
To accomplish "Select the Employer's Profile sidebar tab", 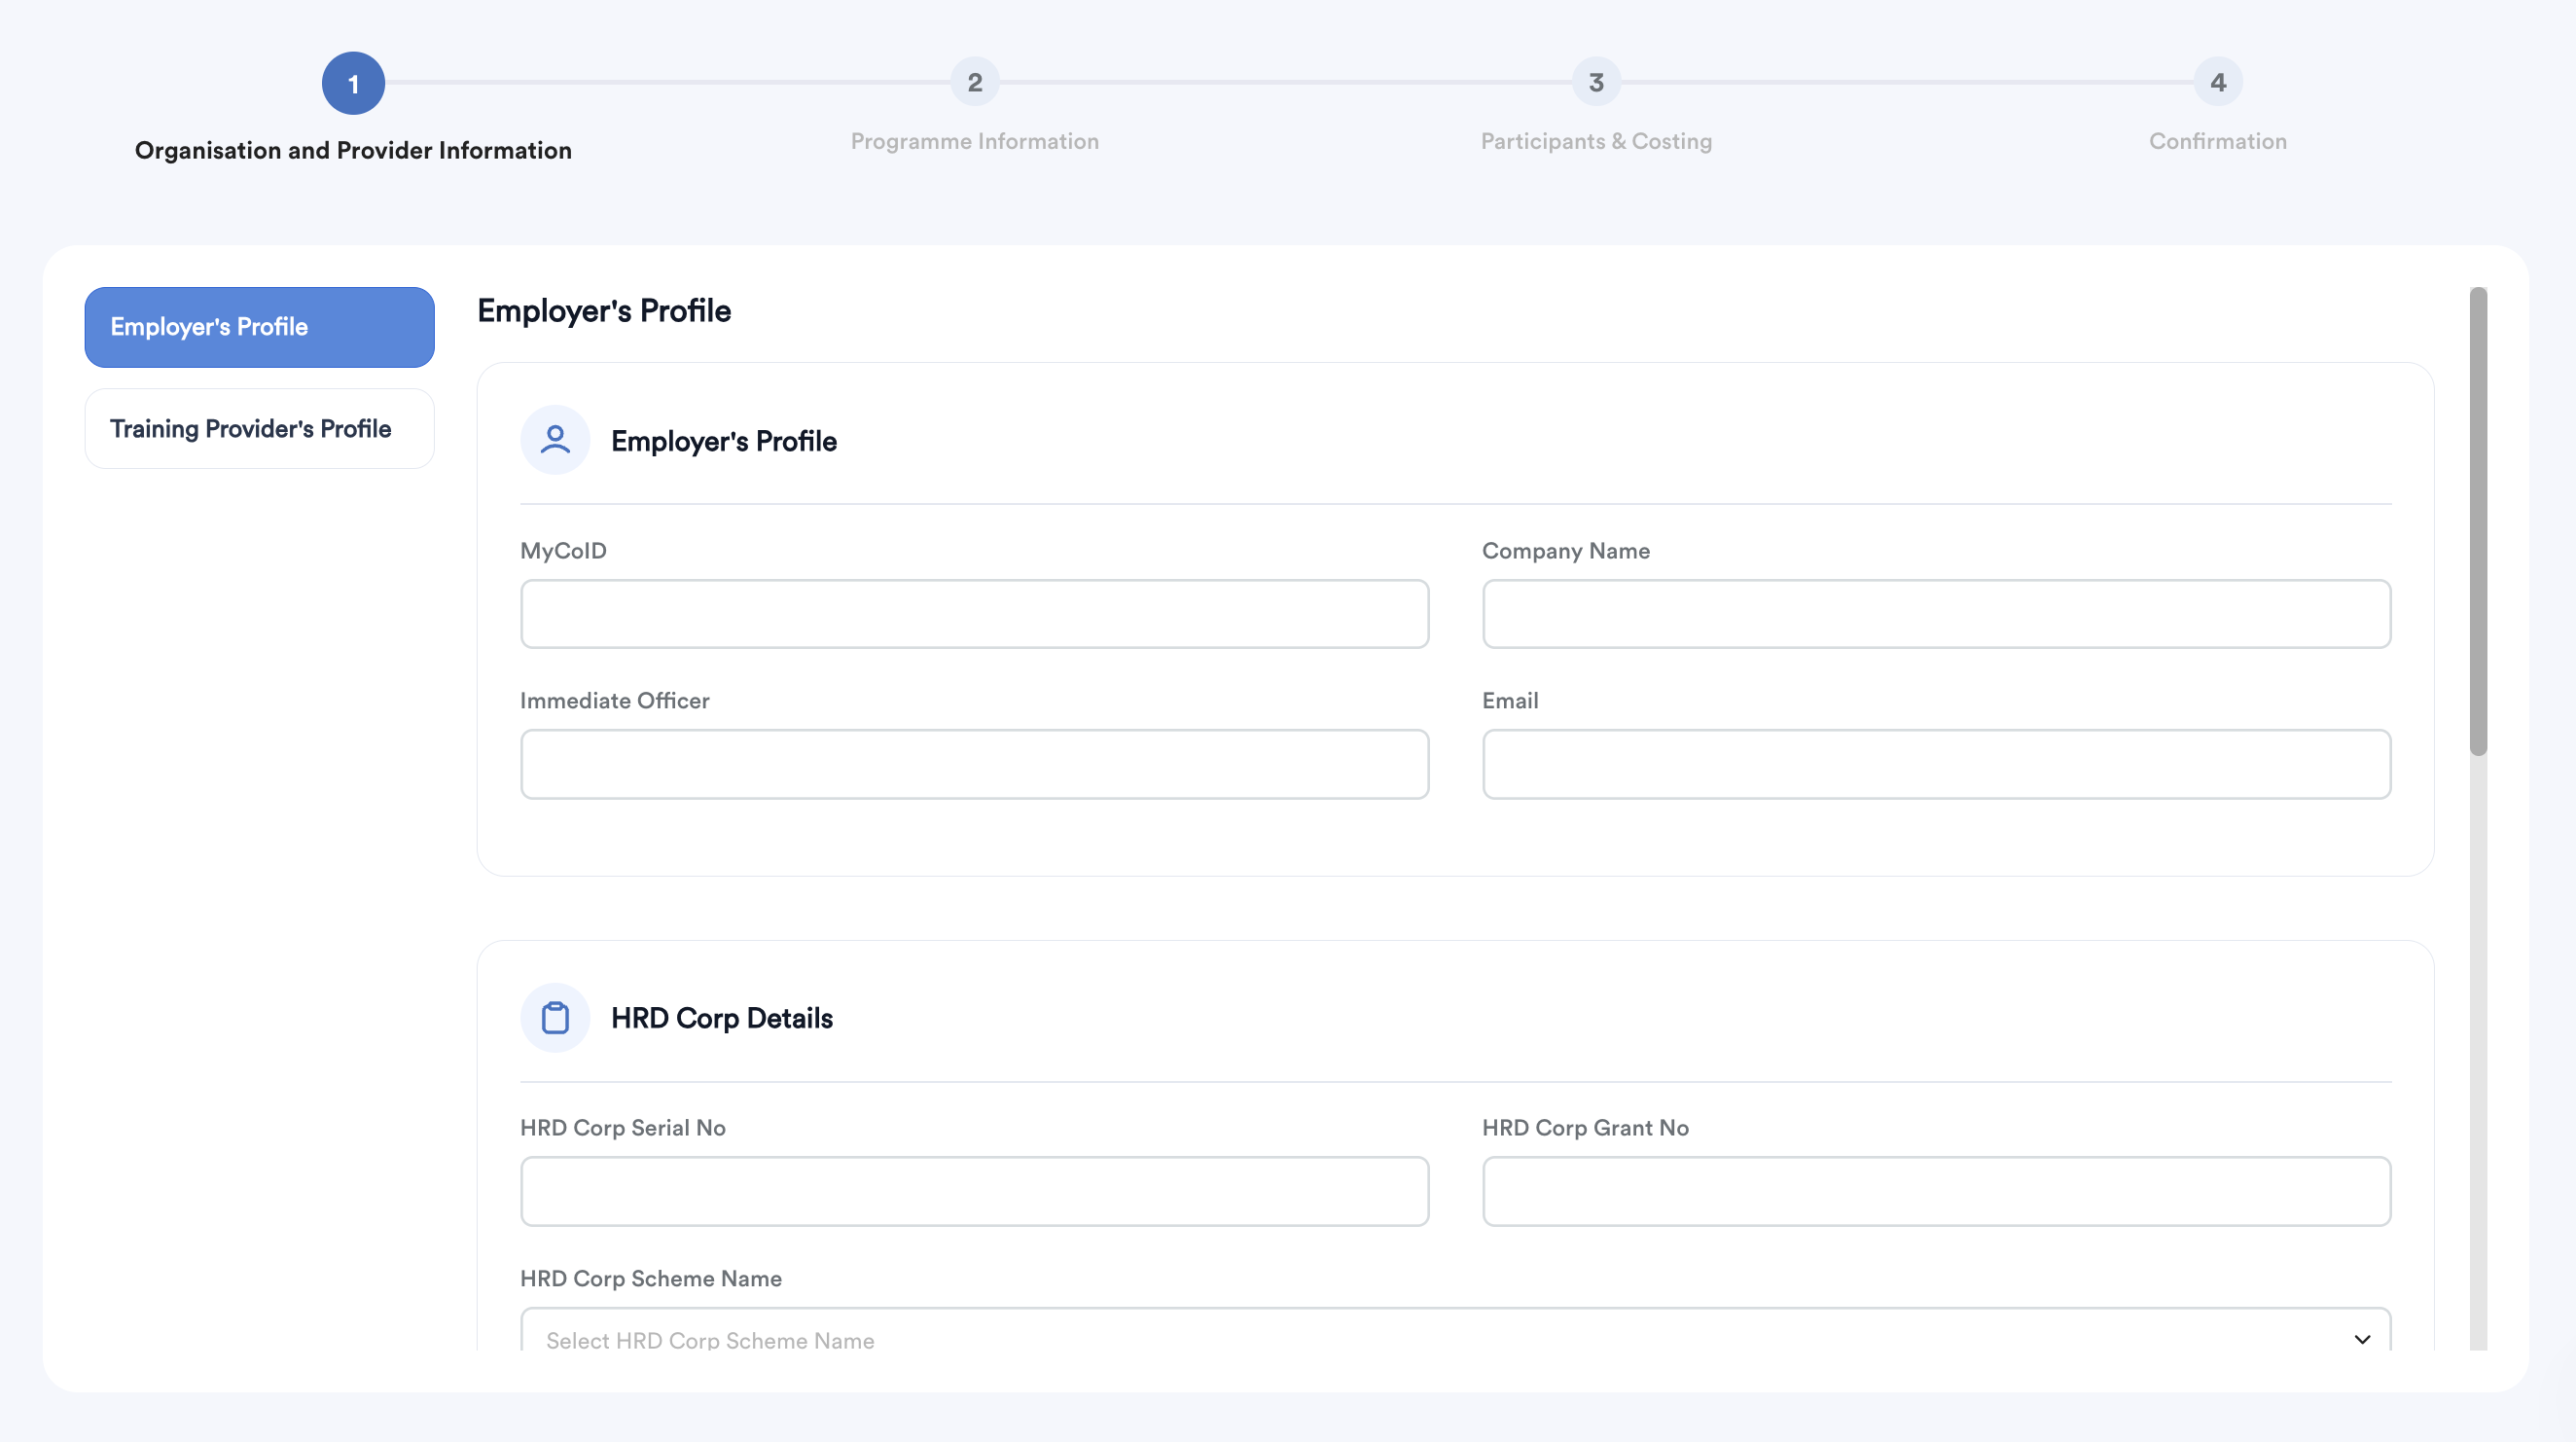I will [259, 327].
